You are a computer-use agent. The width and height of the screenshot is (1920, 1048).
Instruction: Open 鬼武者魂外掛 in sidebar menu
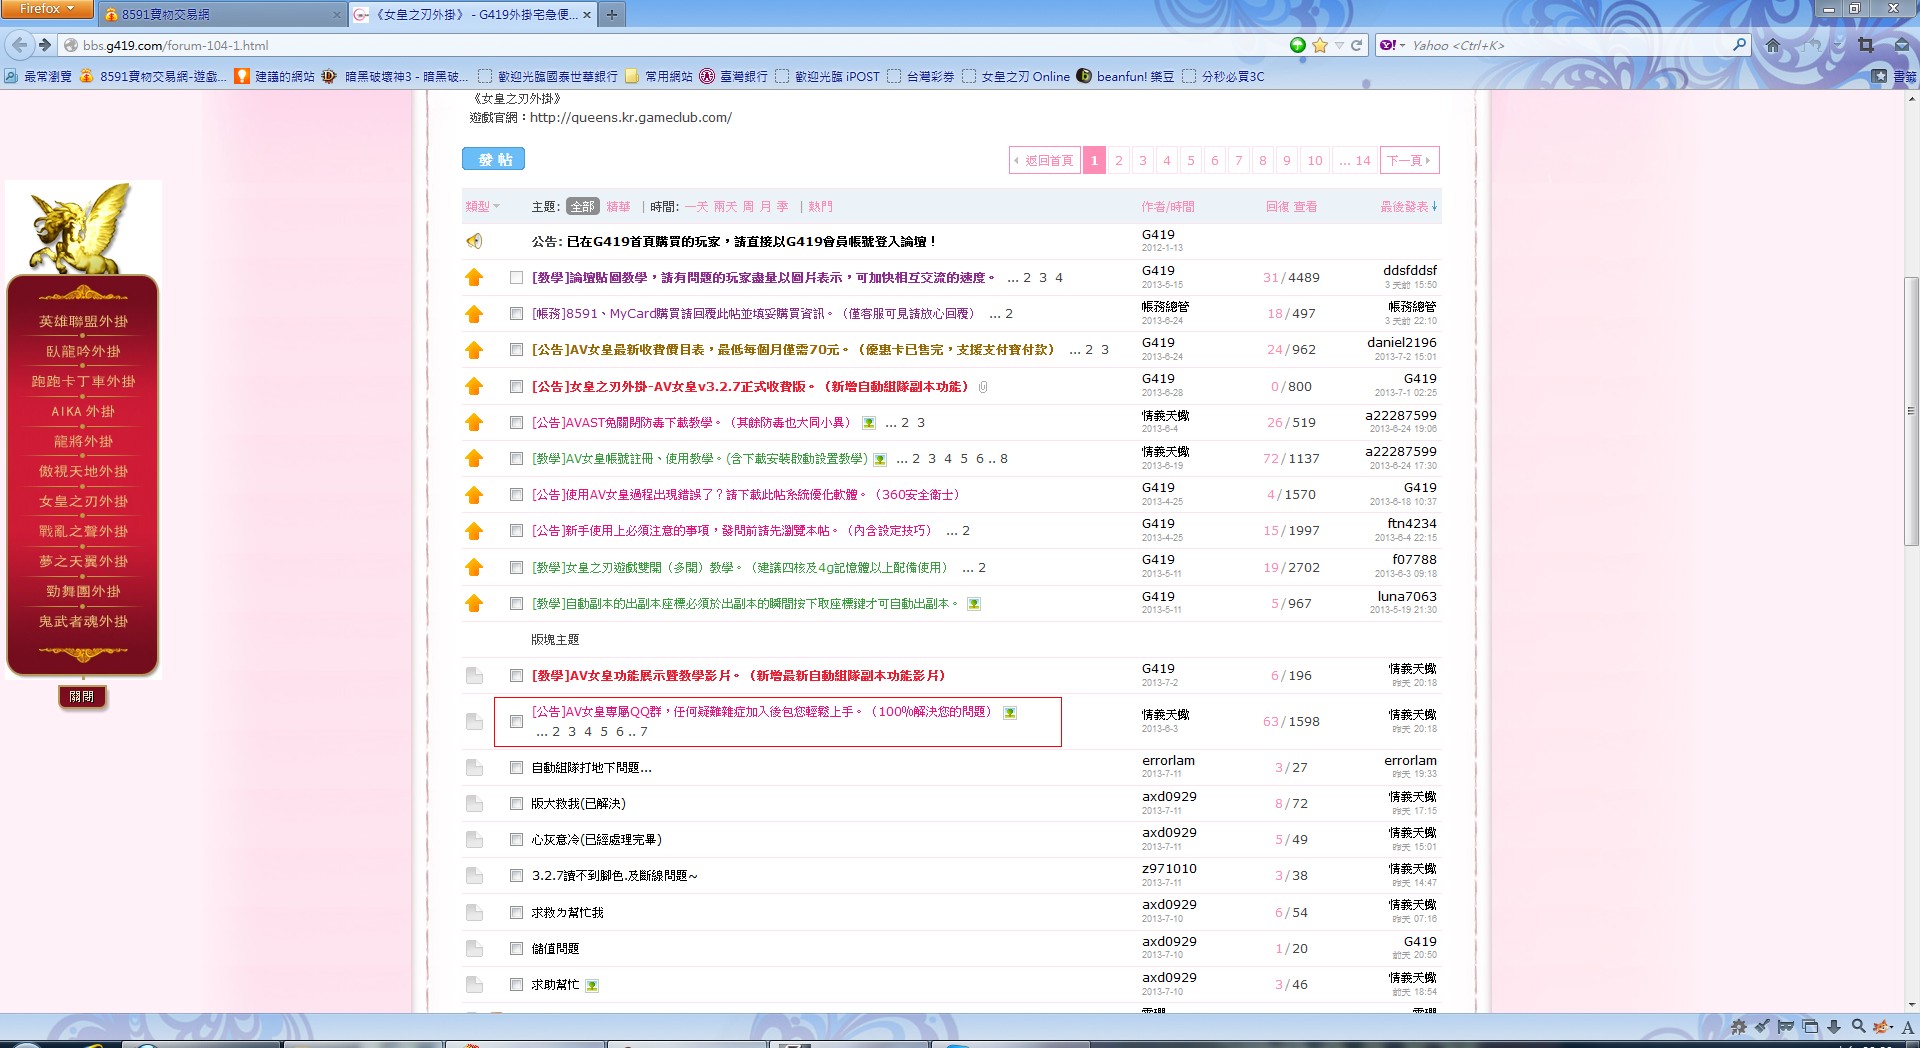click(x=83, y=622)
